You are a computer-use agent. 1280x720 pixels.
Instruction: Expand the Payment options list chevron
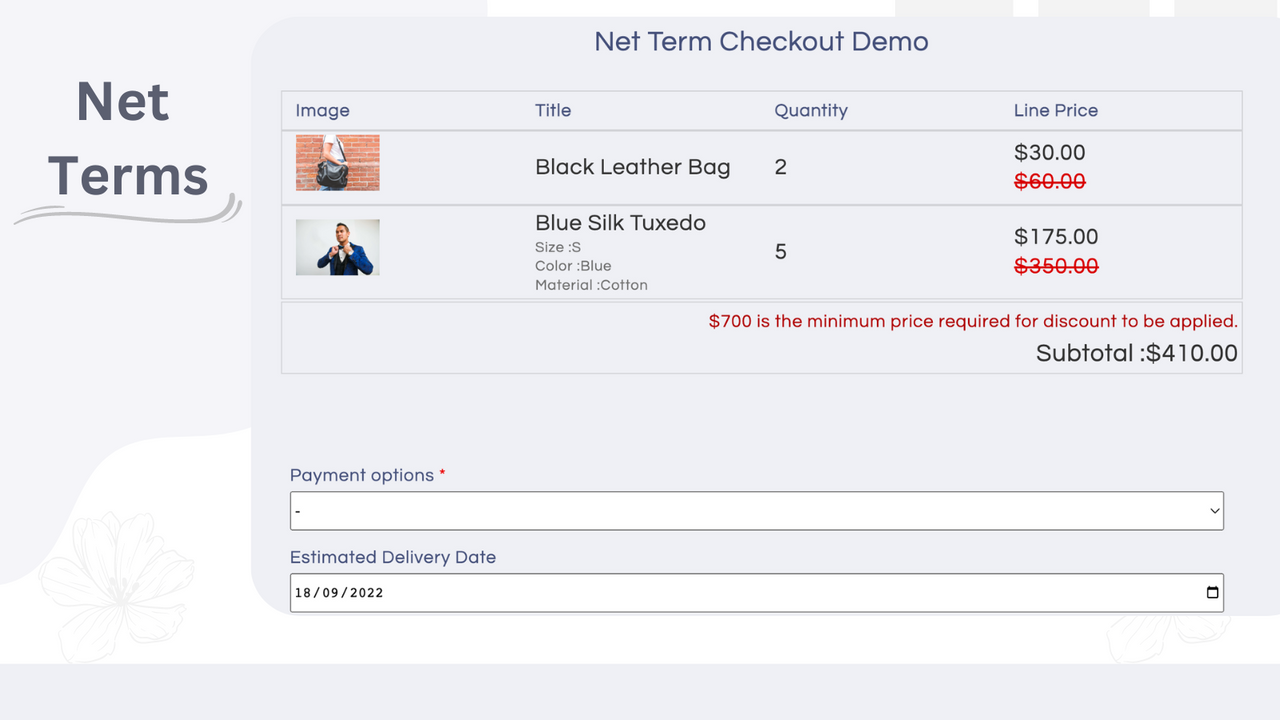[x=1213, y=510]
